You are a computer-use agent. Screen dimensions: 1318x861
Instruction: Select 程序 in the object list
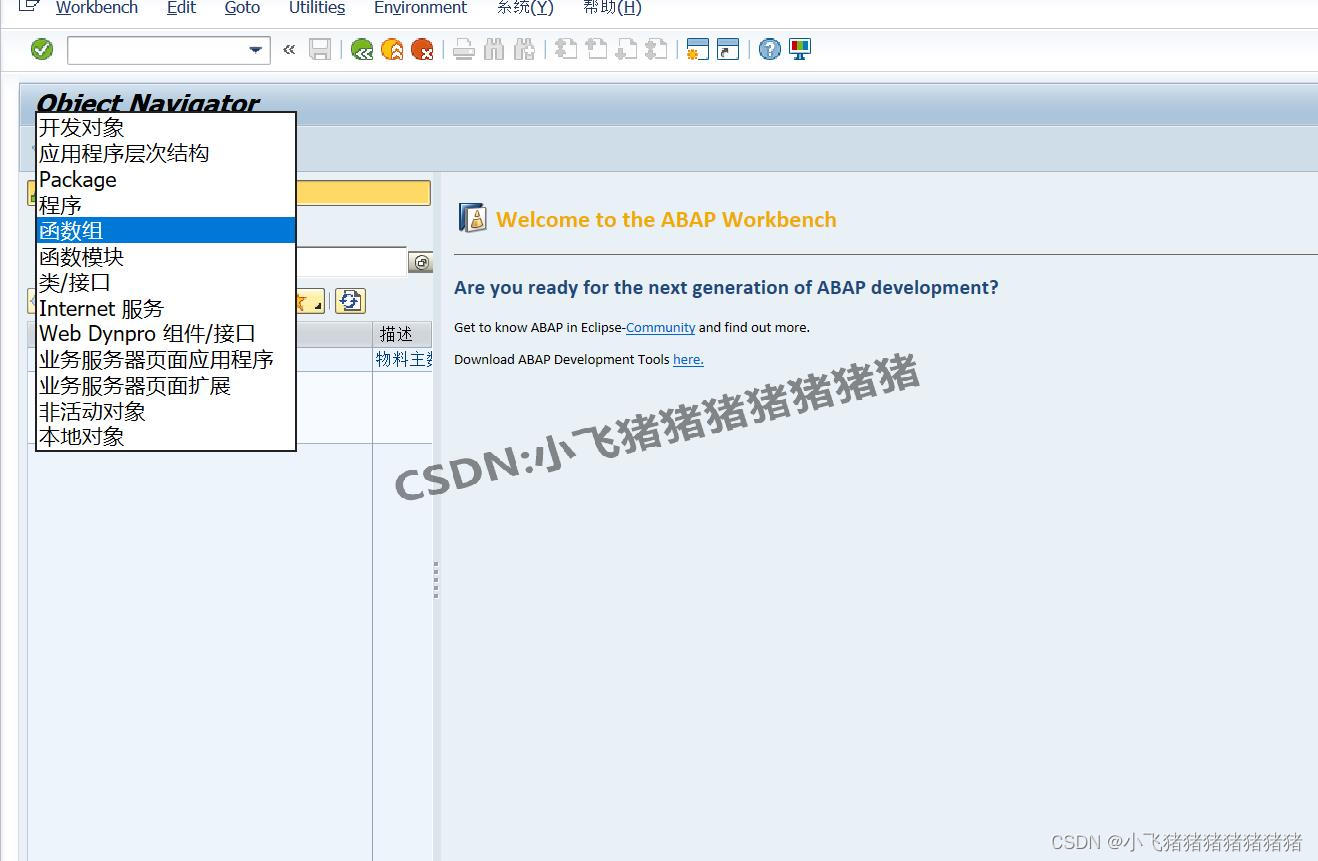(166, 205)
